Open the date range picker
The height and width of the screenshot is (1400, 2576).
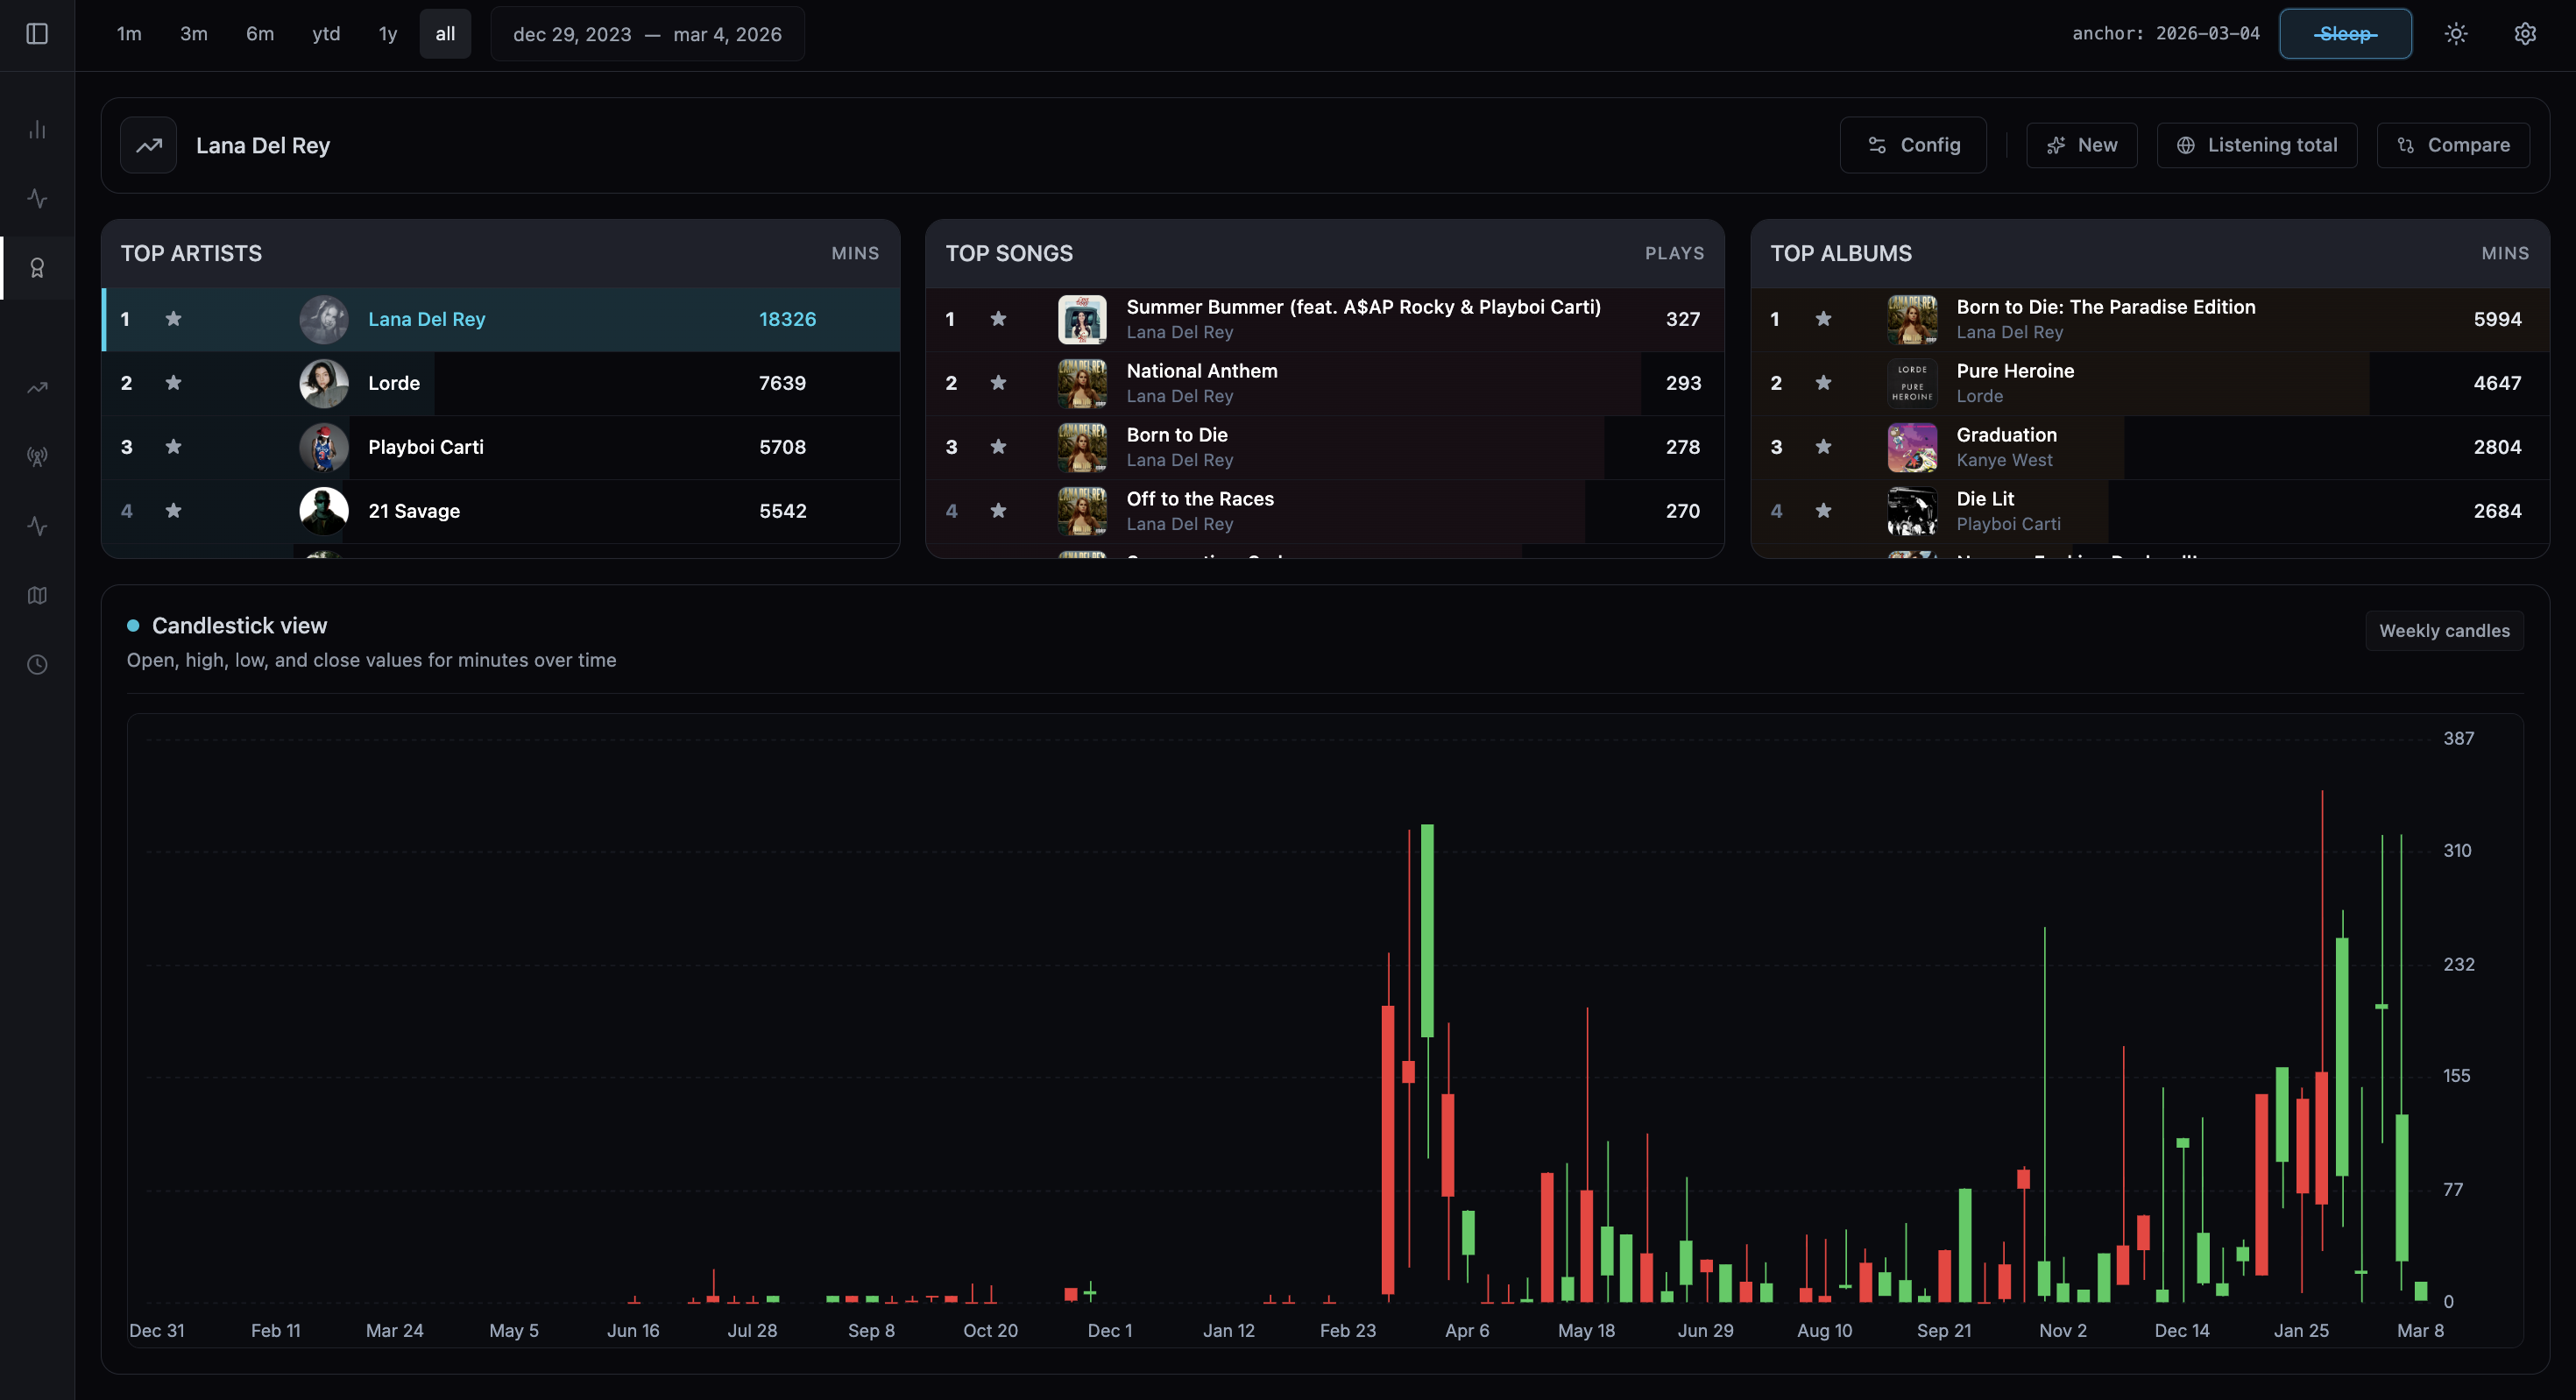[647, 33]
